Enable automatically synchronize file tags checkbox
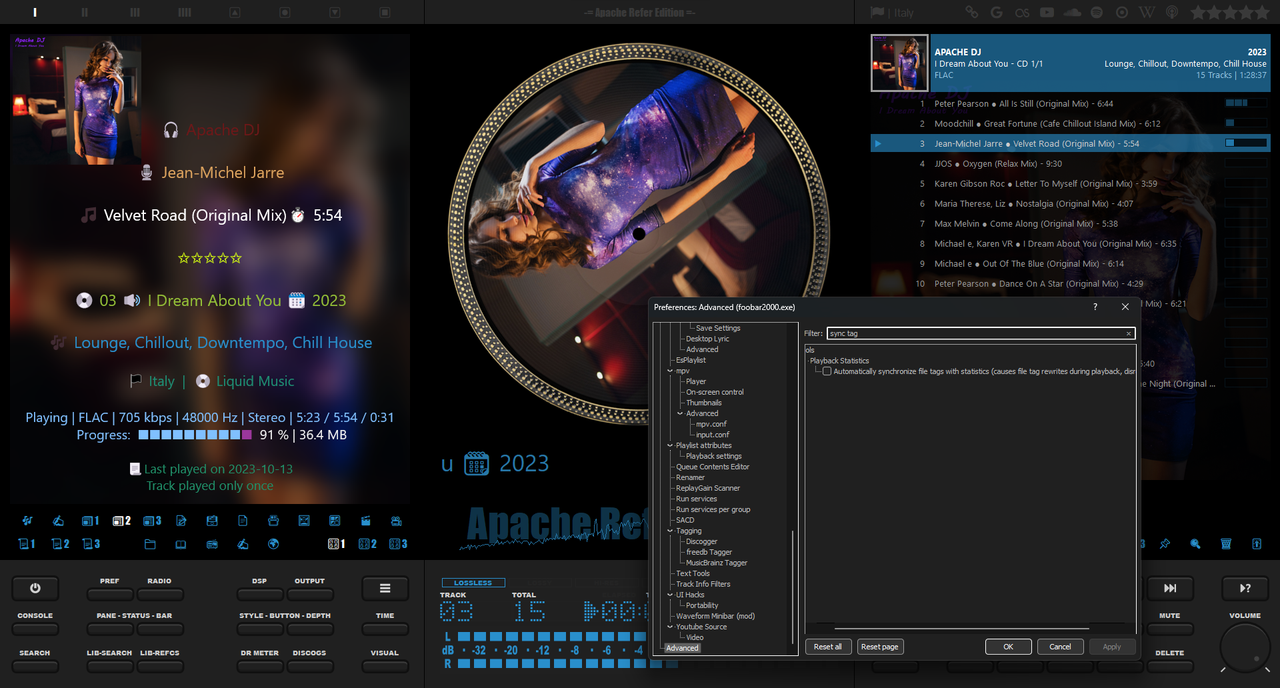 click(x=827, y=371)
